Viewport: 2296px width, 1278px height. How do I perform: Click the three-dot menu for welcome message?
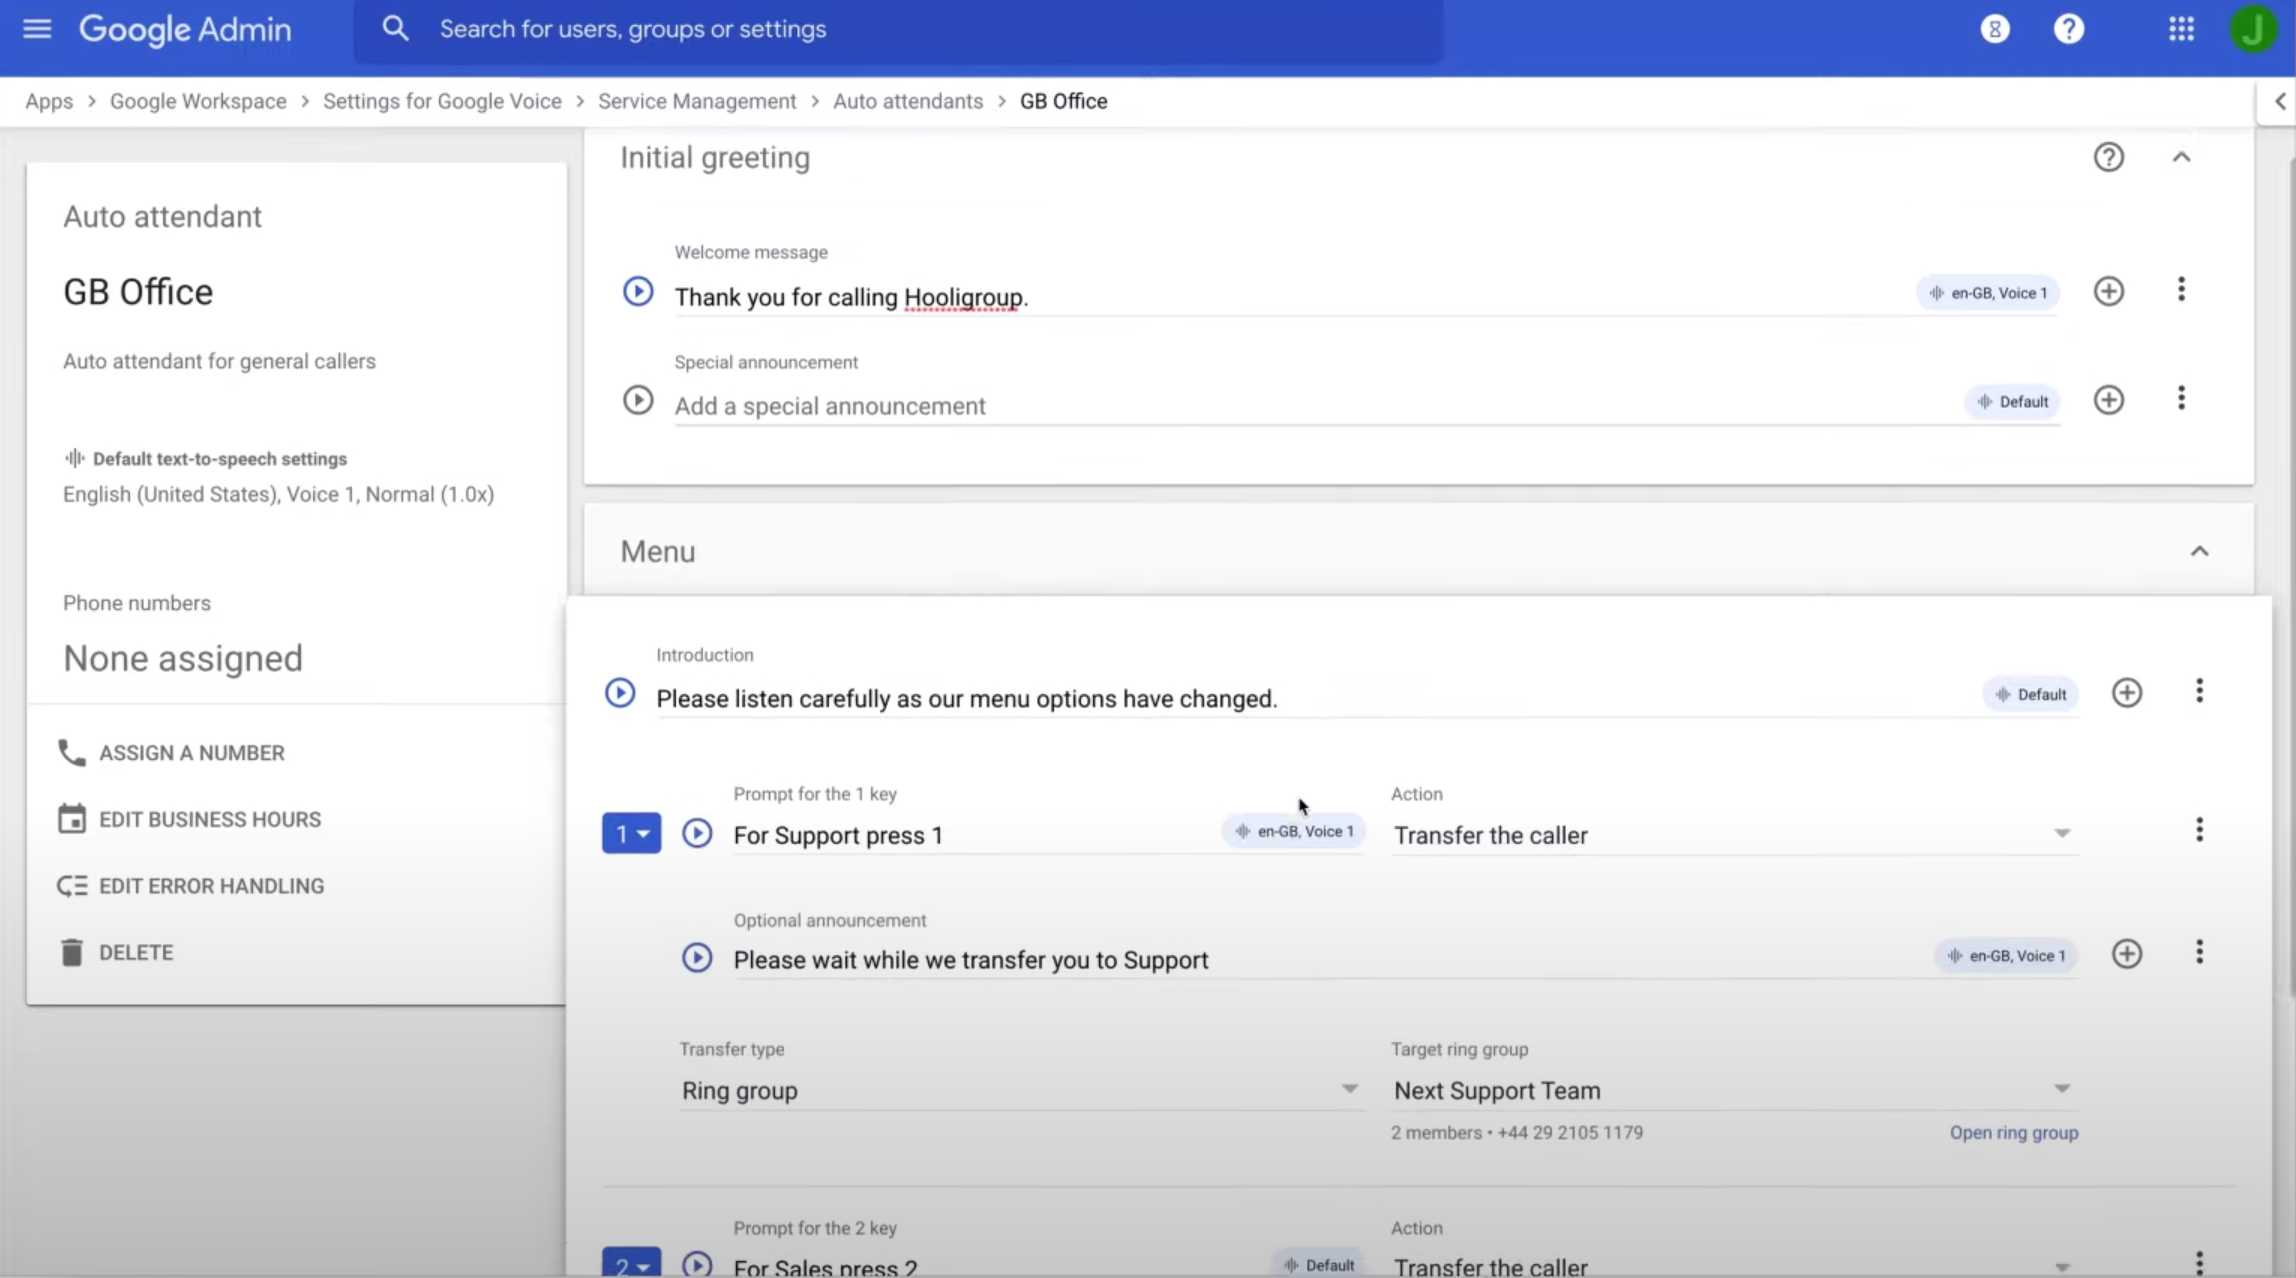(2180, 288)
